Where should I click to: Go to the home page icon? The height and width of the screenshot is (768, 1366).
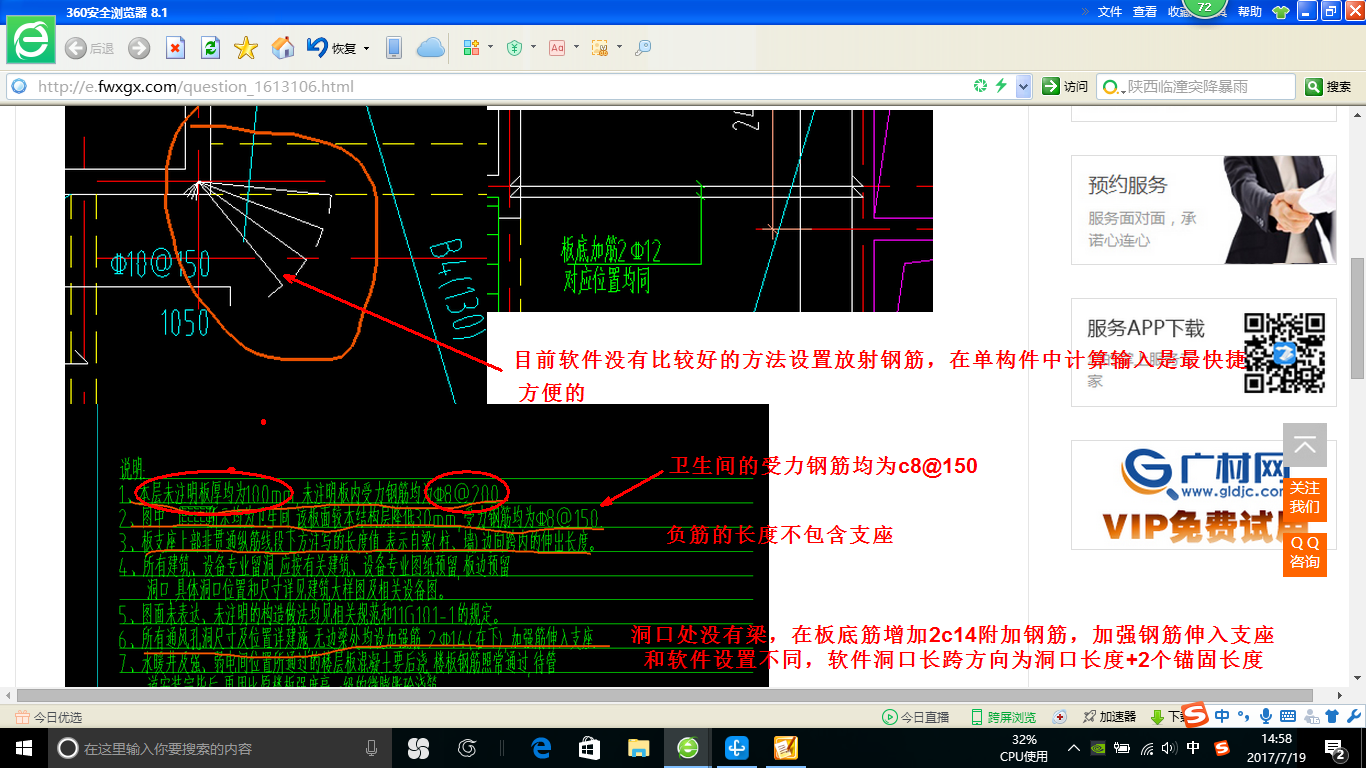pos(283,48)
